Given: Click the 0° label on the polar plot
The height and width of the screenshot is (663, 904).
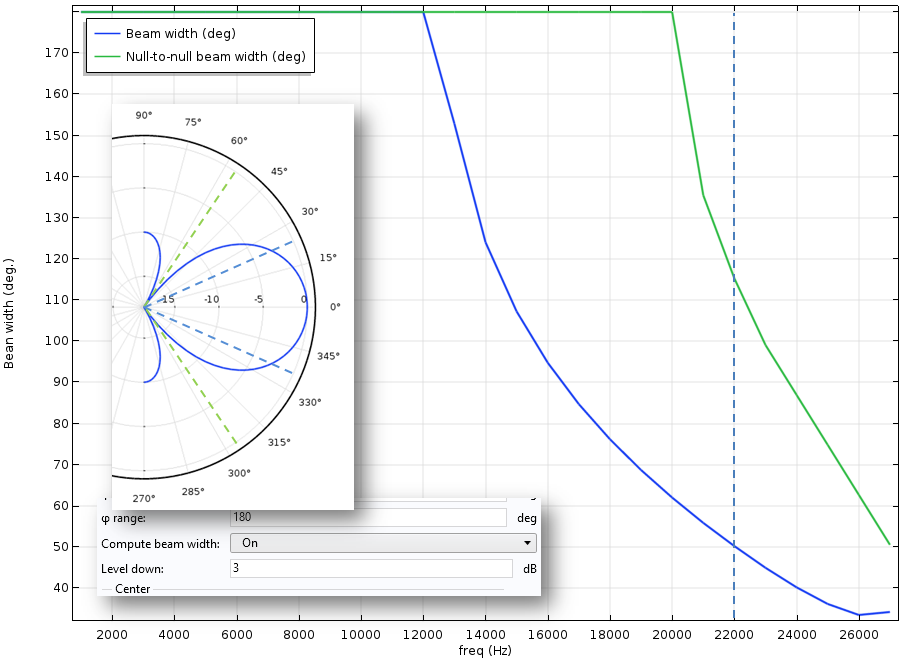Looking at the screenshot, I should click(x=335, y=307).
